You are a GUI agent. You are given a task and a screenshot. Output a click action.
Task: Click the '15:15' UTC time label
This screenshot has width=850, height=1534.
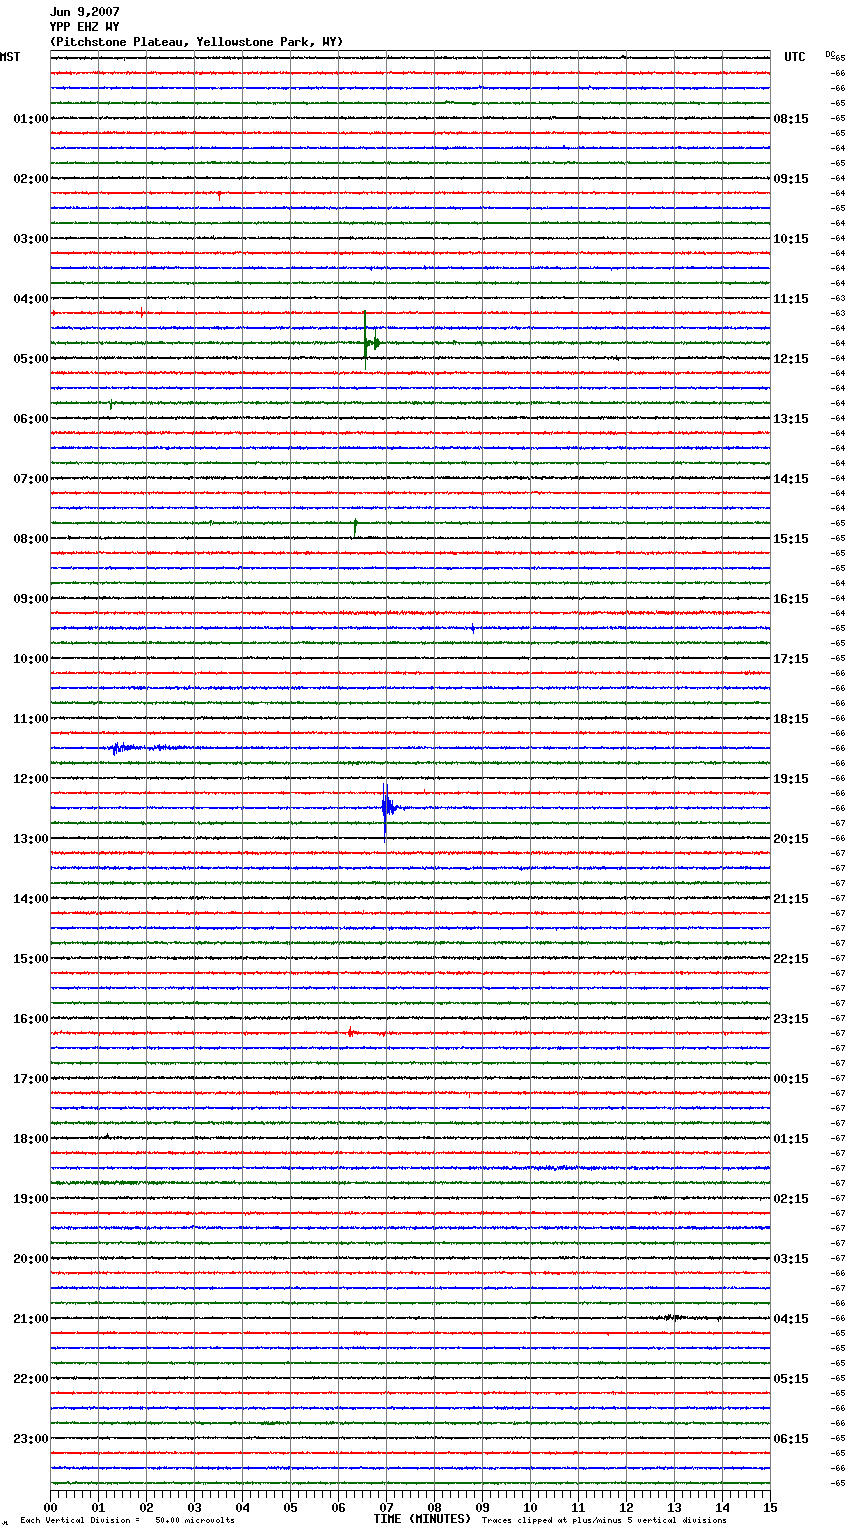coord(791,539)
